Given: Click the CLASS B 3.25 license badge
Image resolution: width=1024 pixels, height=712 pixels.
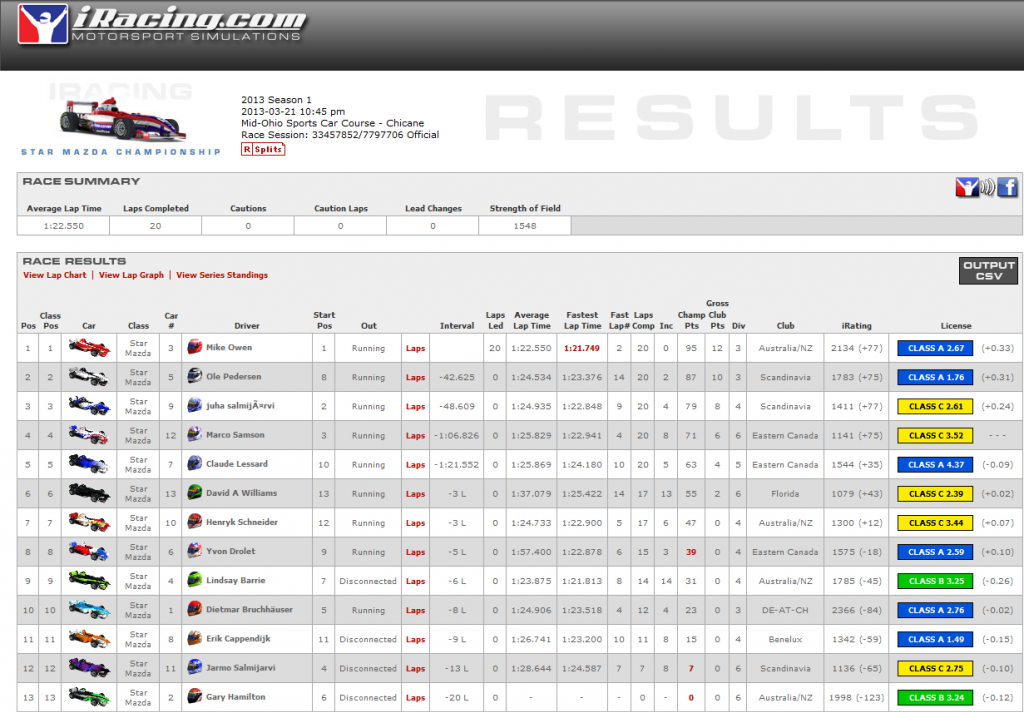Looking at the screenshot, I should (935, 581).
